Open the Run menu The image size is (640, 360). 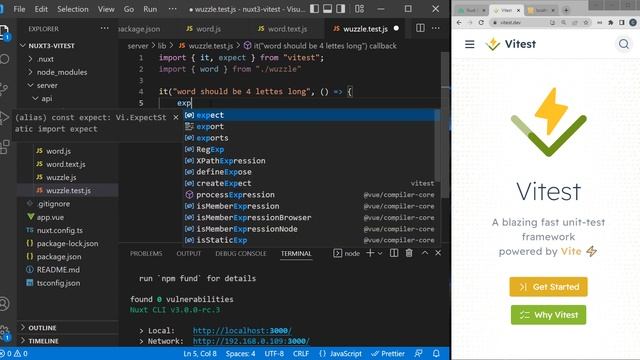[150, 9]
